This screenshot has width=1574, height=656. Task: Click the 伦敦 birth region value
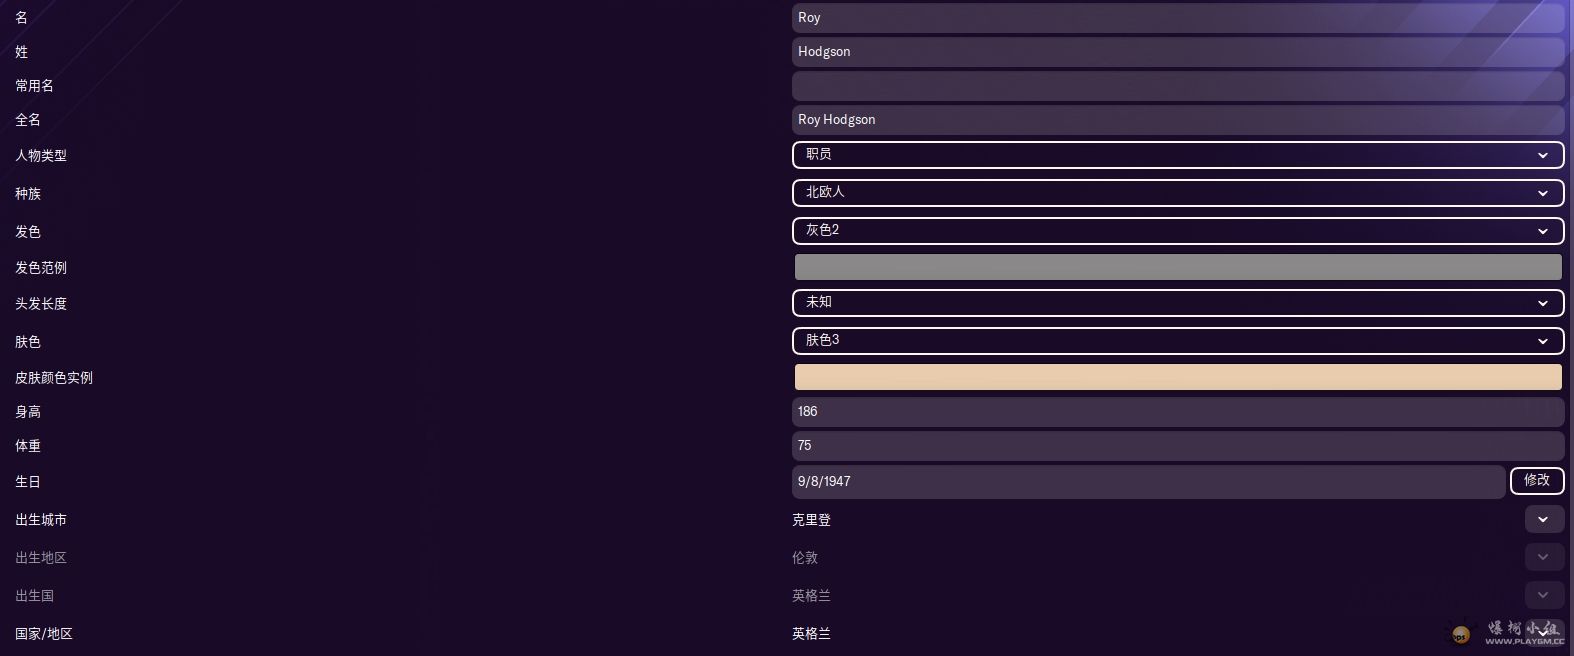(x=805, y=558)
